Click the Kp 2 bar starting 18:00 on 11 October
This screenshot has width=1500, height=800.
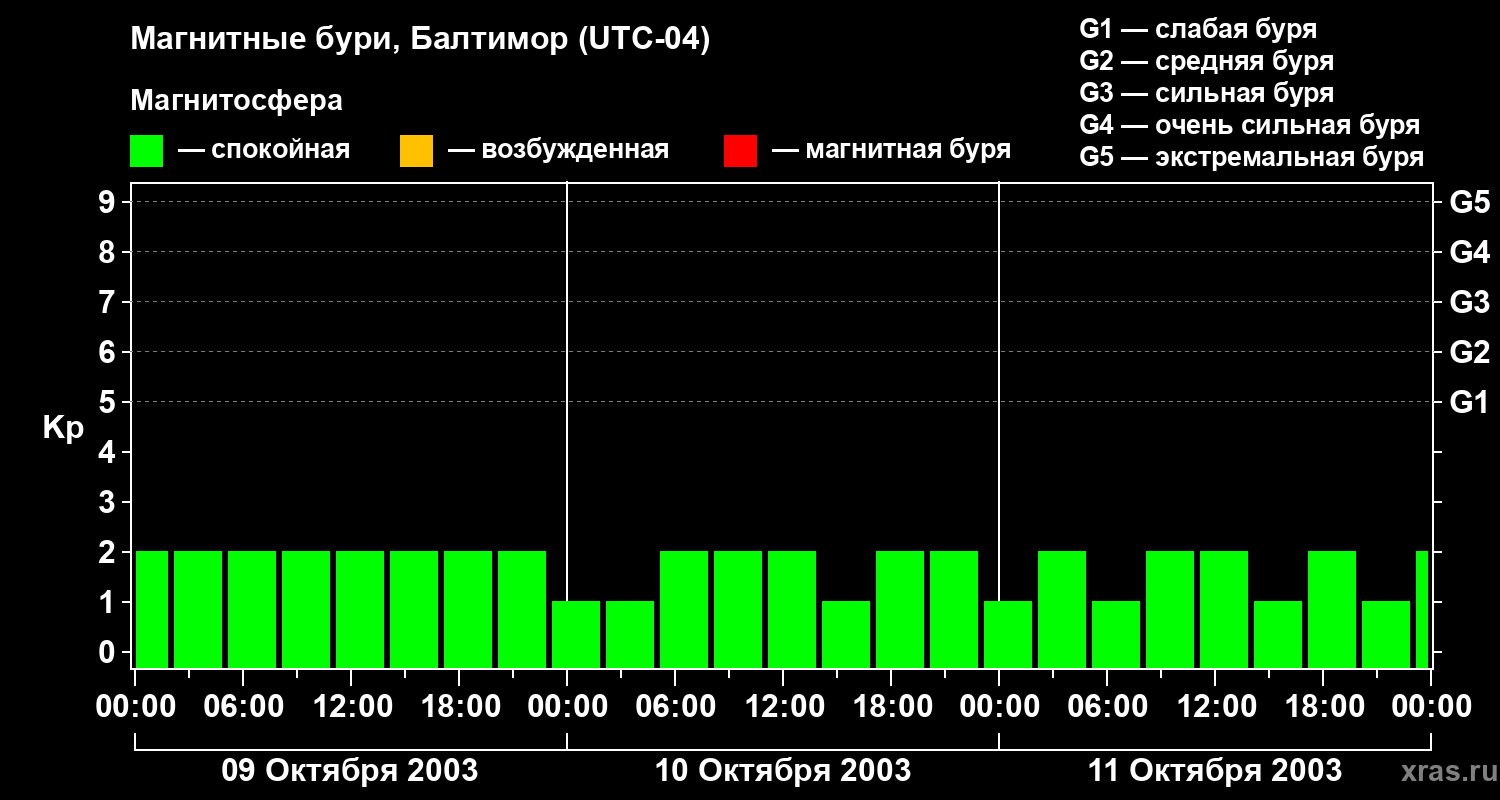pos(1332,609)
